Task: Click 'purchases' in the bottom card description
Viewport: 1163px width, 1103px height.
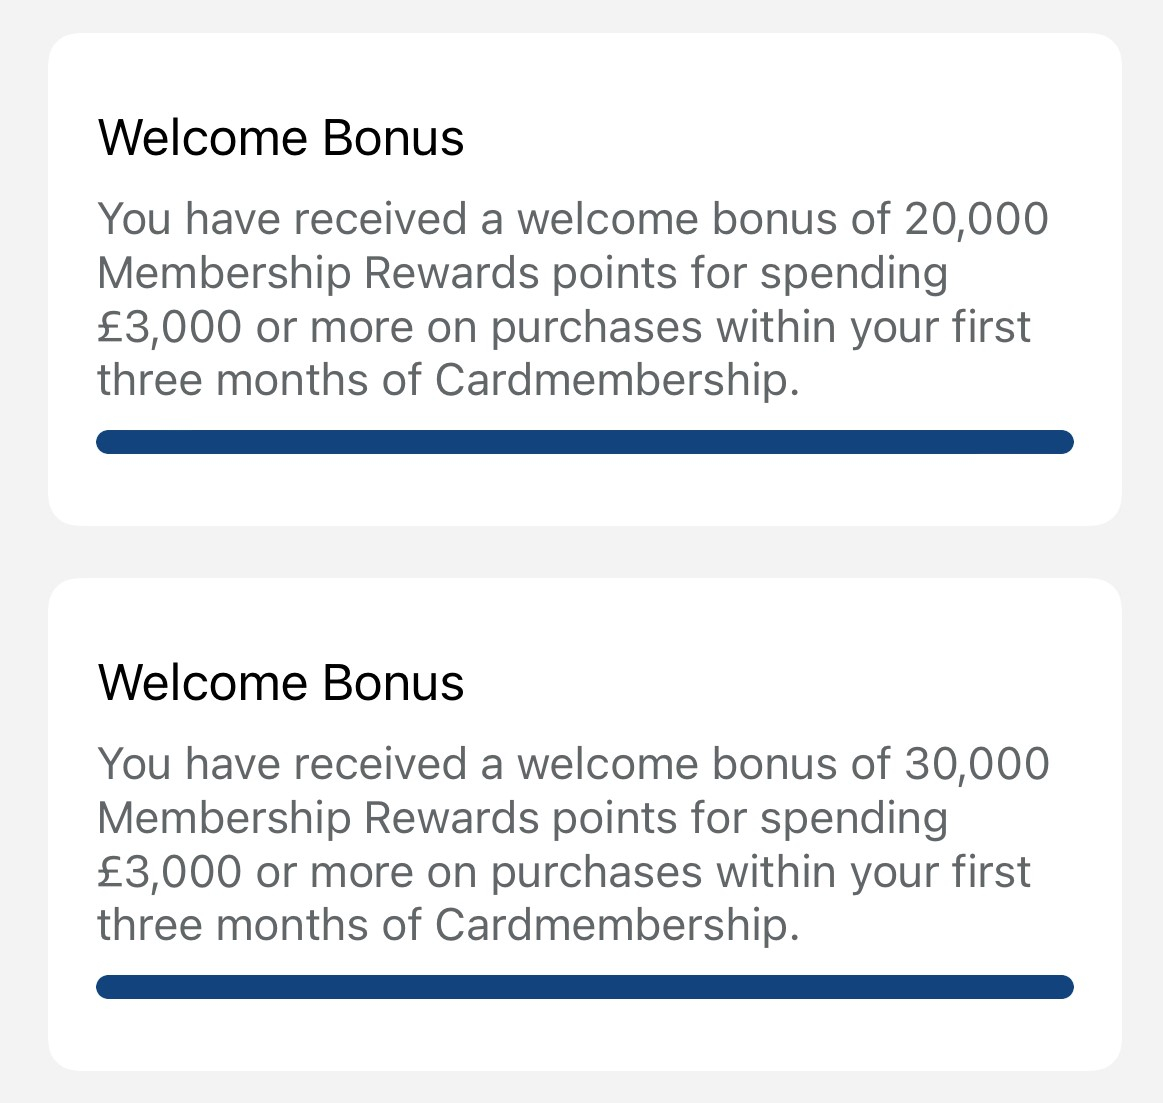Action: pos(596,874)
